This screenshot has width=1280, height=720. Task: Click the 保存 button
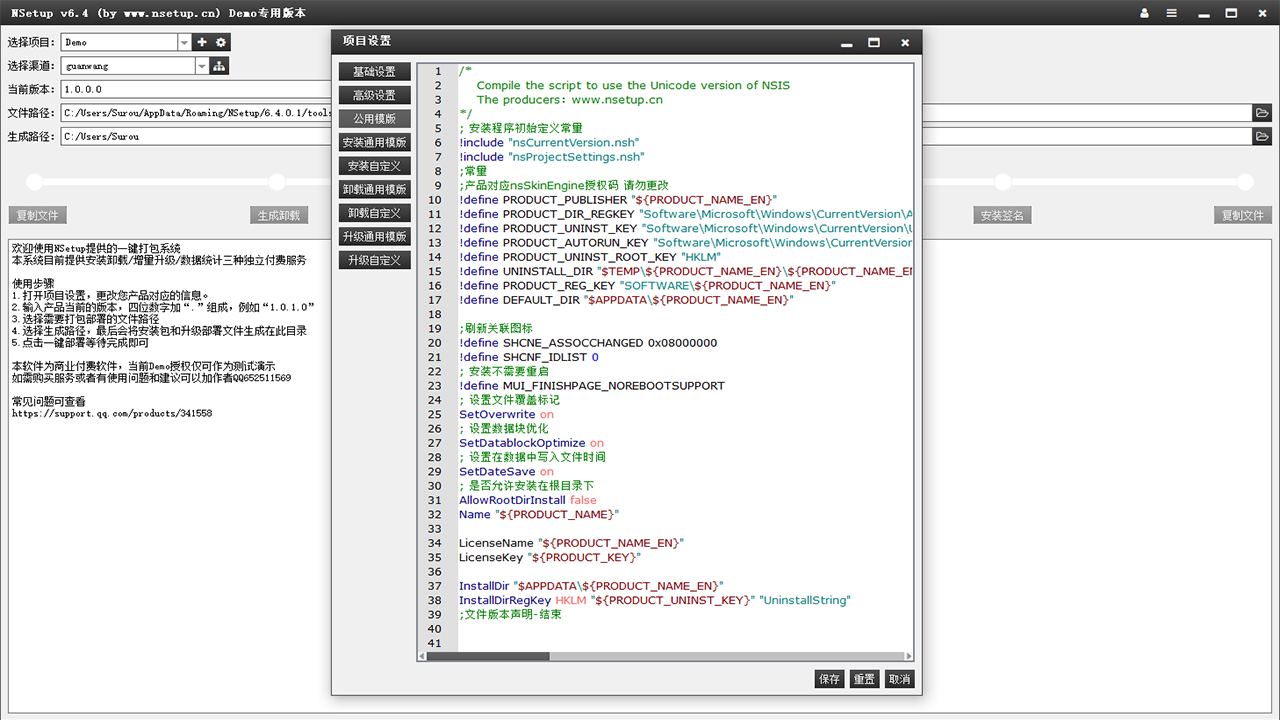[x=829, y=679]
